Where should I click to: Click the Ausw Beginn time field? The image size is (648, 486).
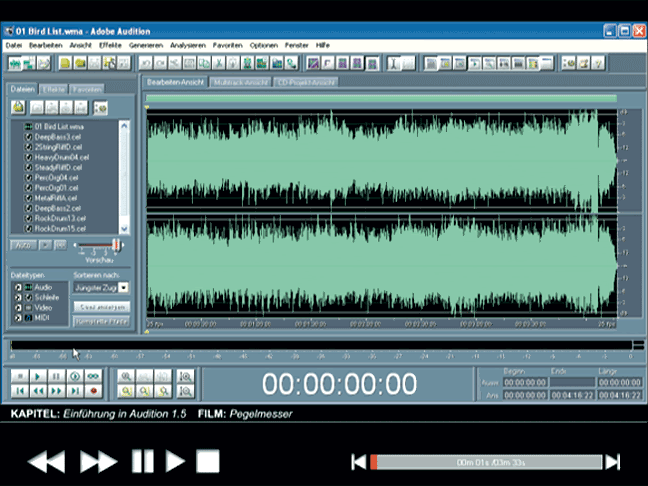tap(525, 383)
